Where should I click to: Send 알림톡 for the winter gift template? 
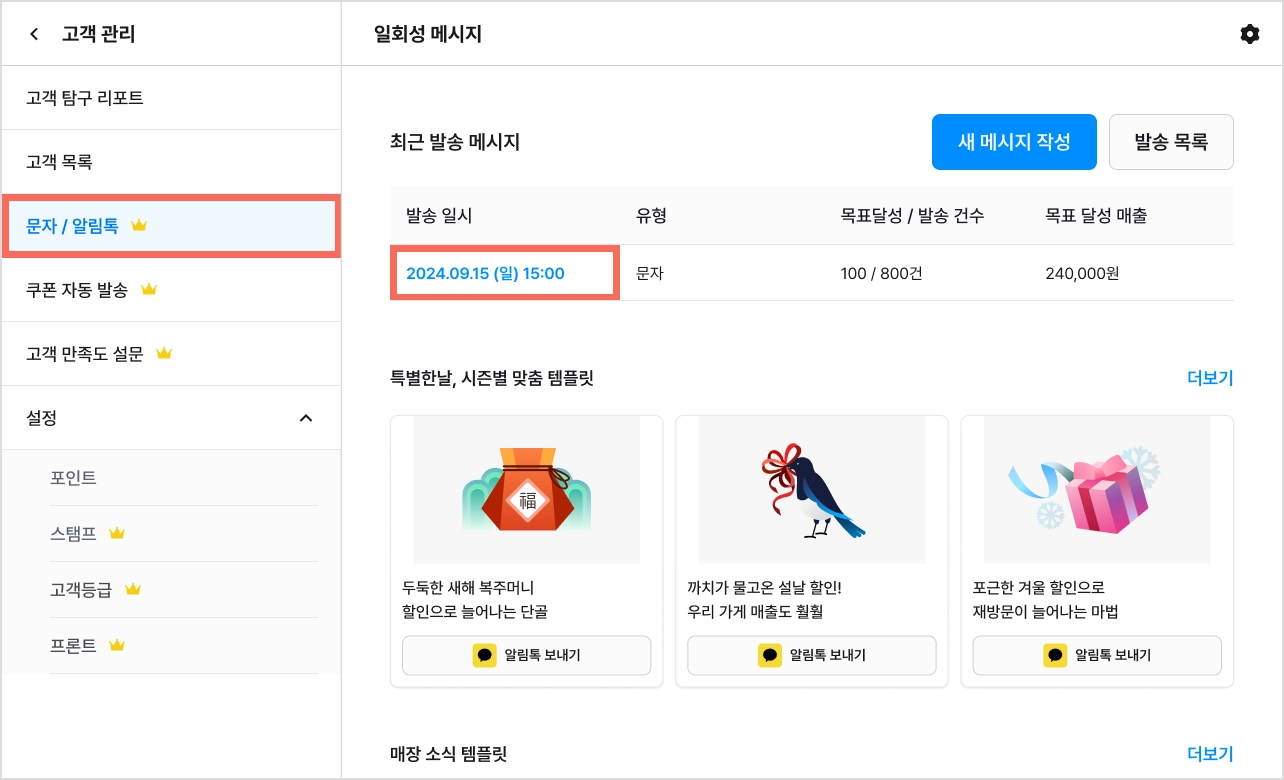(1097, 655)
